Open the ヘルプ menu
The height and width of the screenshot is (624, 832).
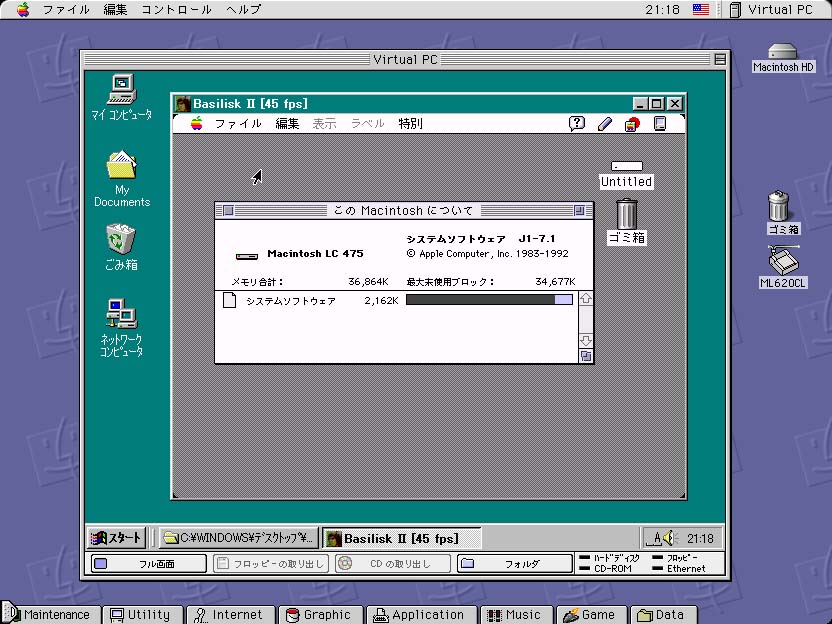point(244,10)
